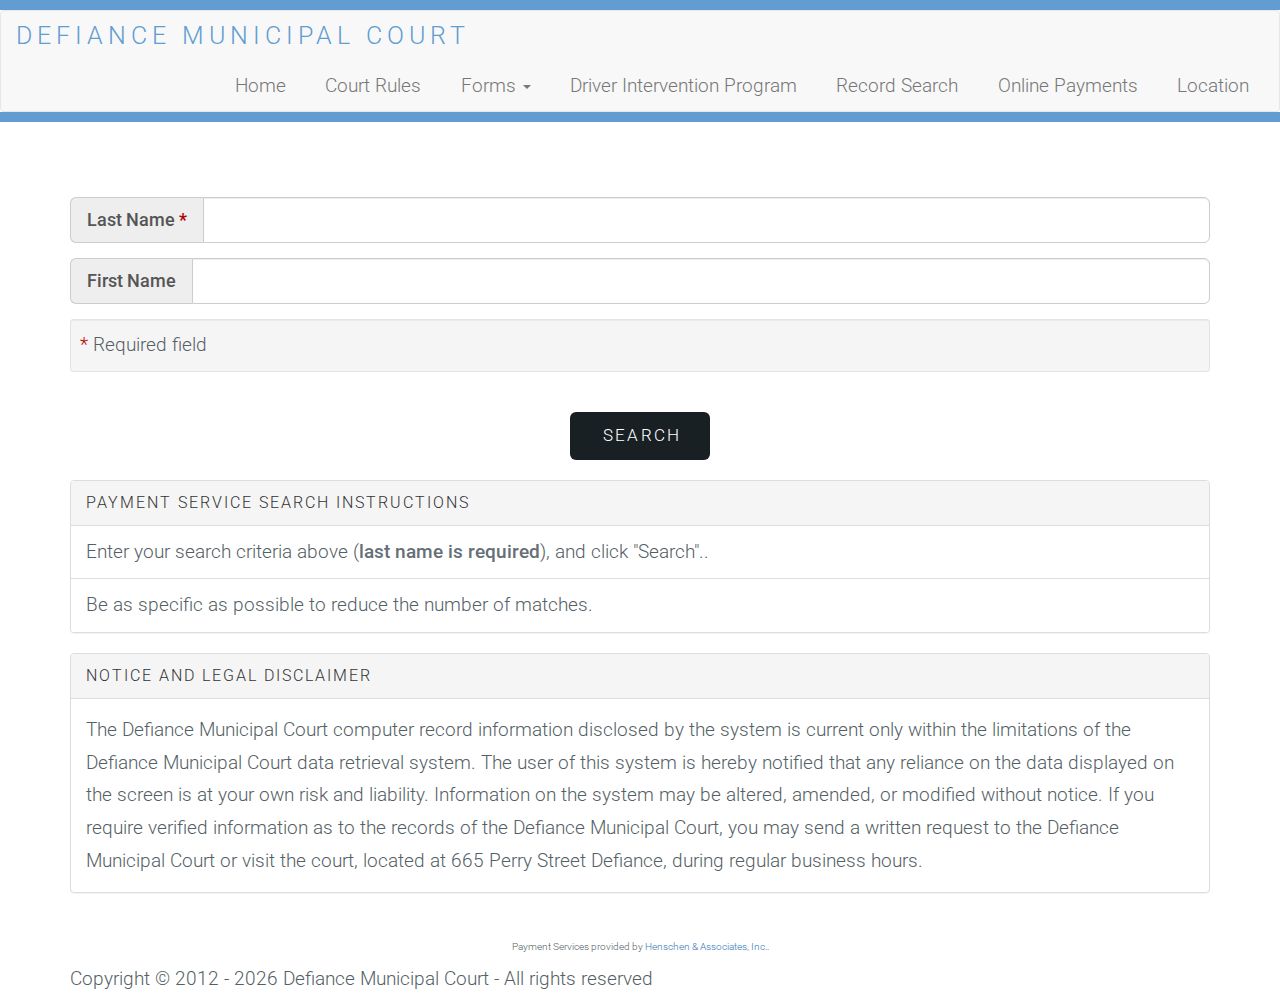Click the 'Required field' notice text
Screen dimensions: 1280x996
[x=143, y=345]
